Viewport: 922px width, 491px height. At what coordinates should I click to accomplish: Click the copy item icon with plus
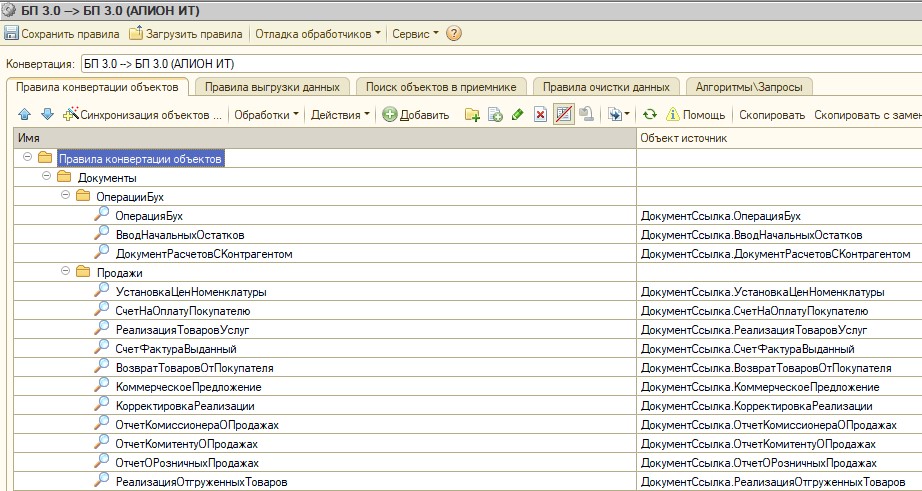pyautogui.click(x=495, y=115)
